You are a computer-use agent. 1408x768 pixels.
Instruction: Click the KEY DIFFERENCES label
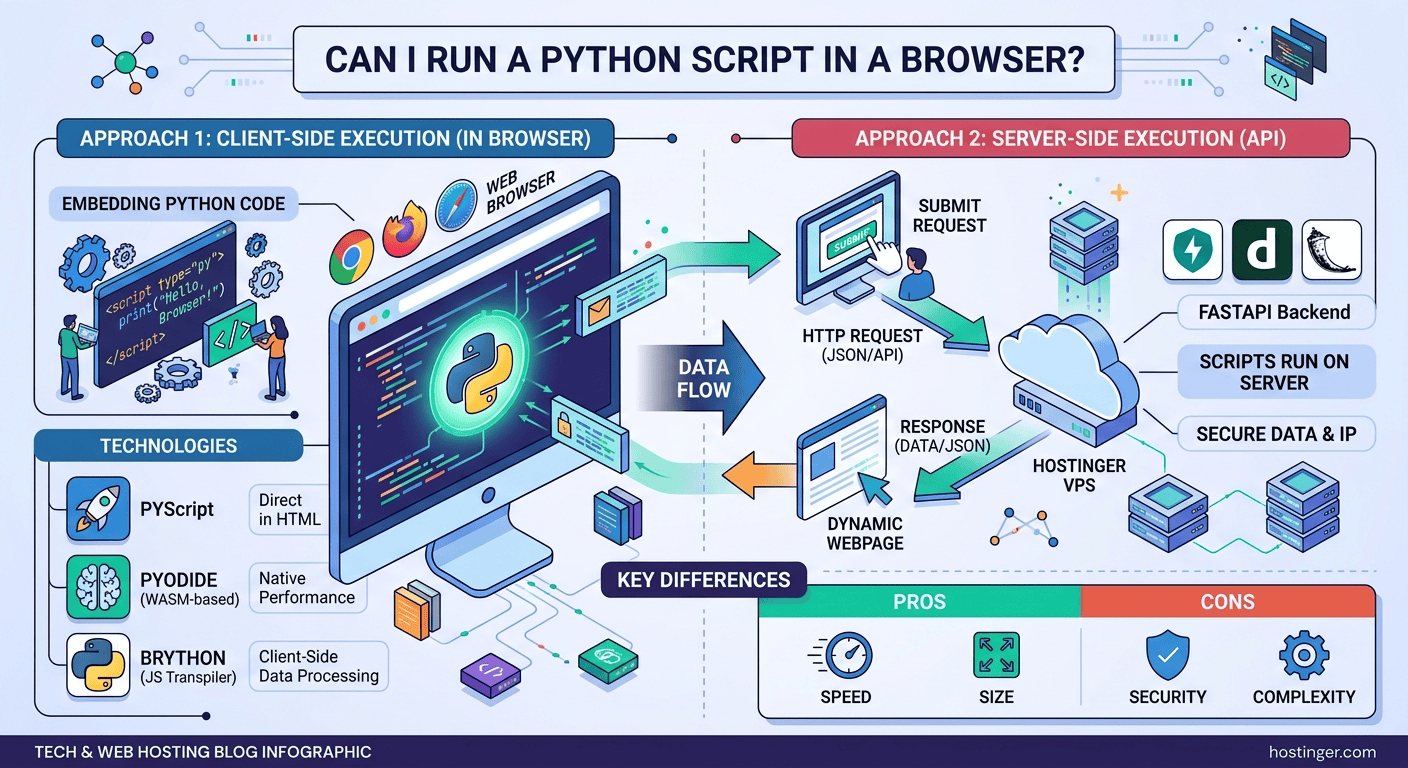point(704,579)
